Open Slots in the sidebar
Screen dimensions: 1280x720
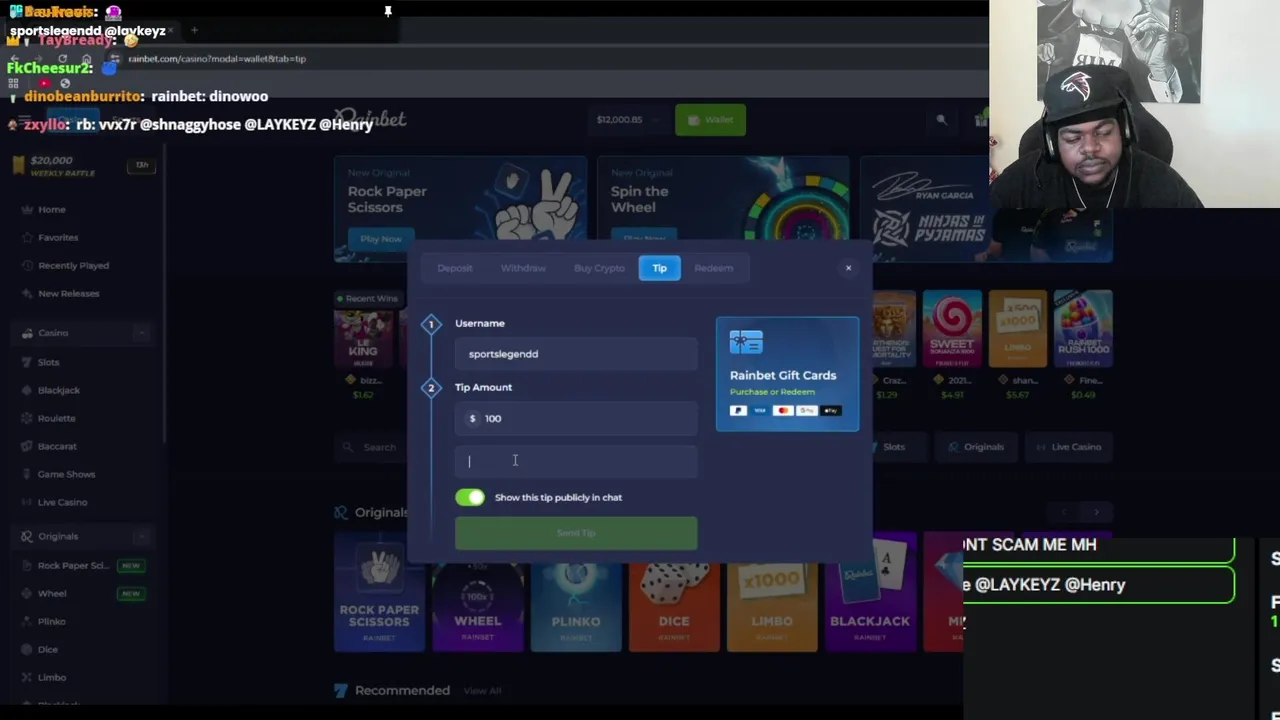[x=49, y=362]
